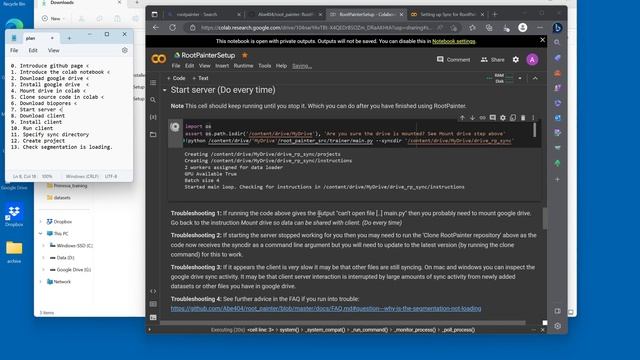Open Dropbox desktop icon

tap(14, 214)
